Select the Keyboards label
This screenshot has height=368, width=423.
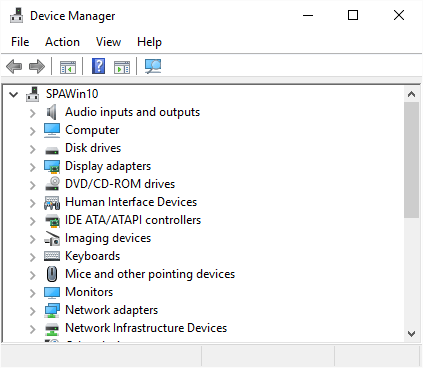[93, 256]
